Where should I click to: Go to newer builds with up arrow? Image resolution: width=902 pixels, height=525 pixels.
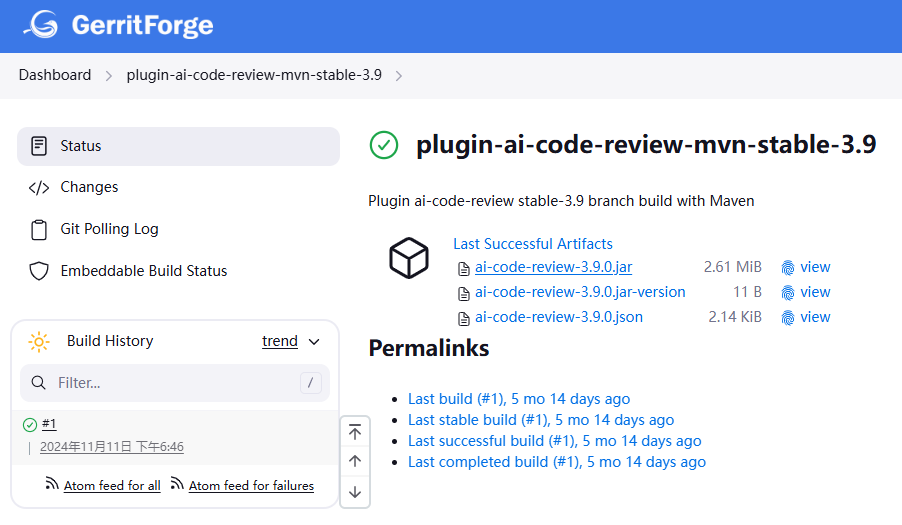[355, 461]
